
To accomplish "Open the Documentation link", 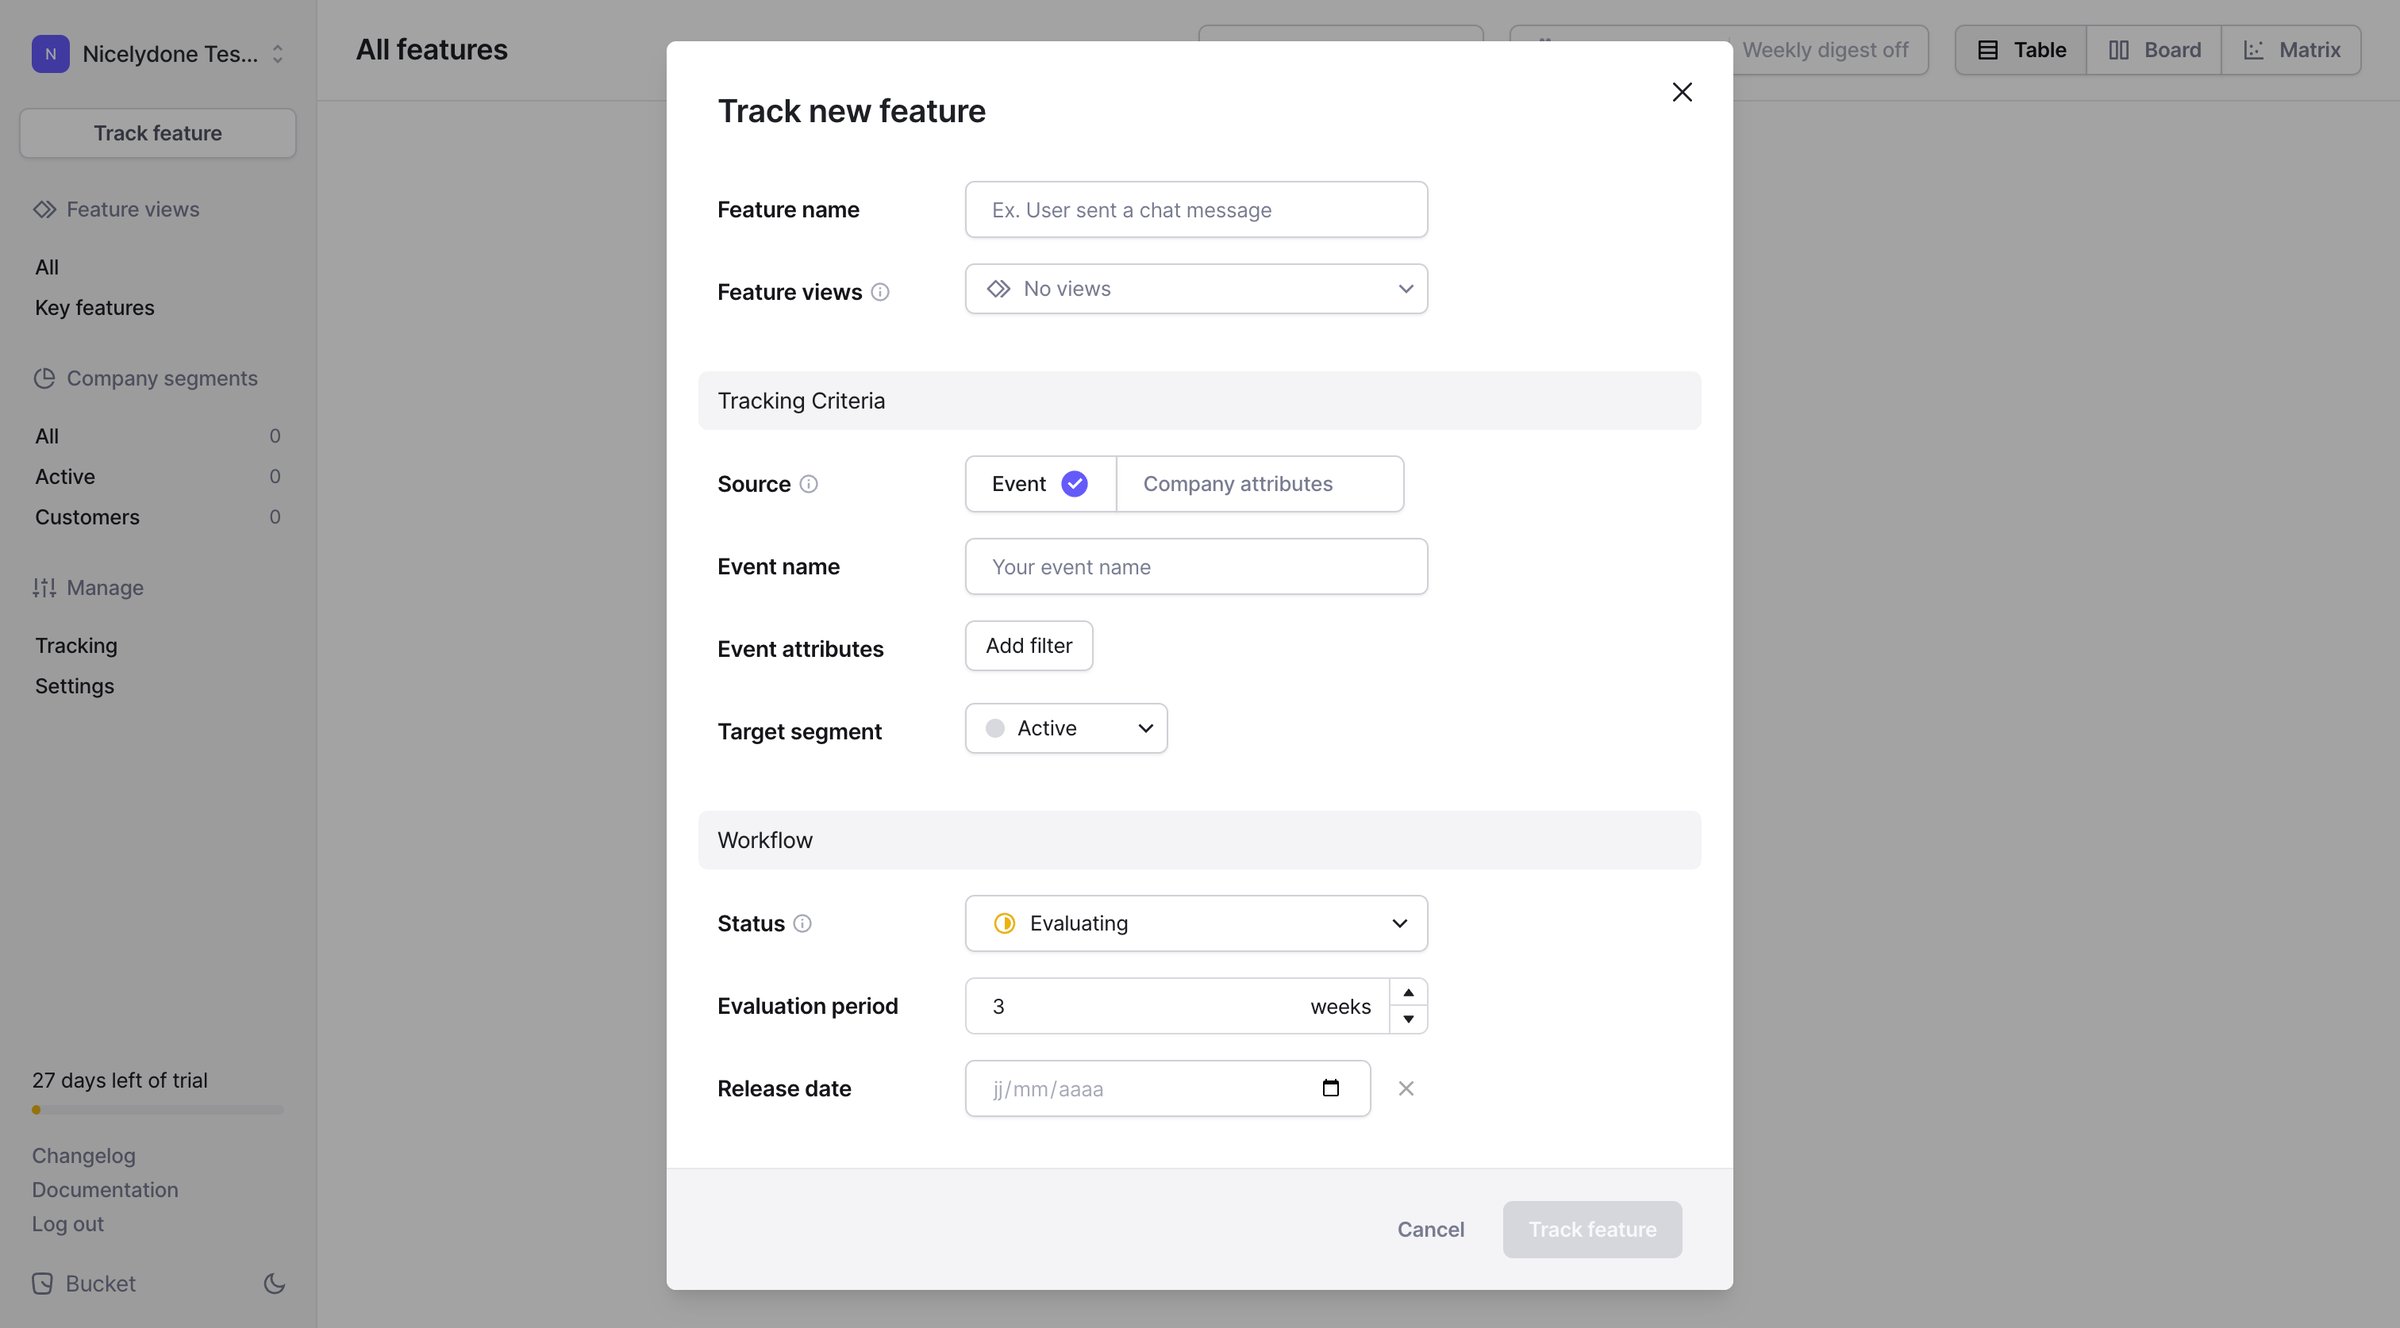I will pyautogui.click(x=105, y=1190).
